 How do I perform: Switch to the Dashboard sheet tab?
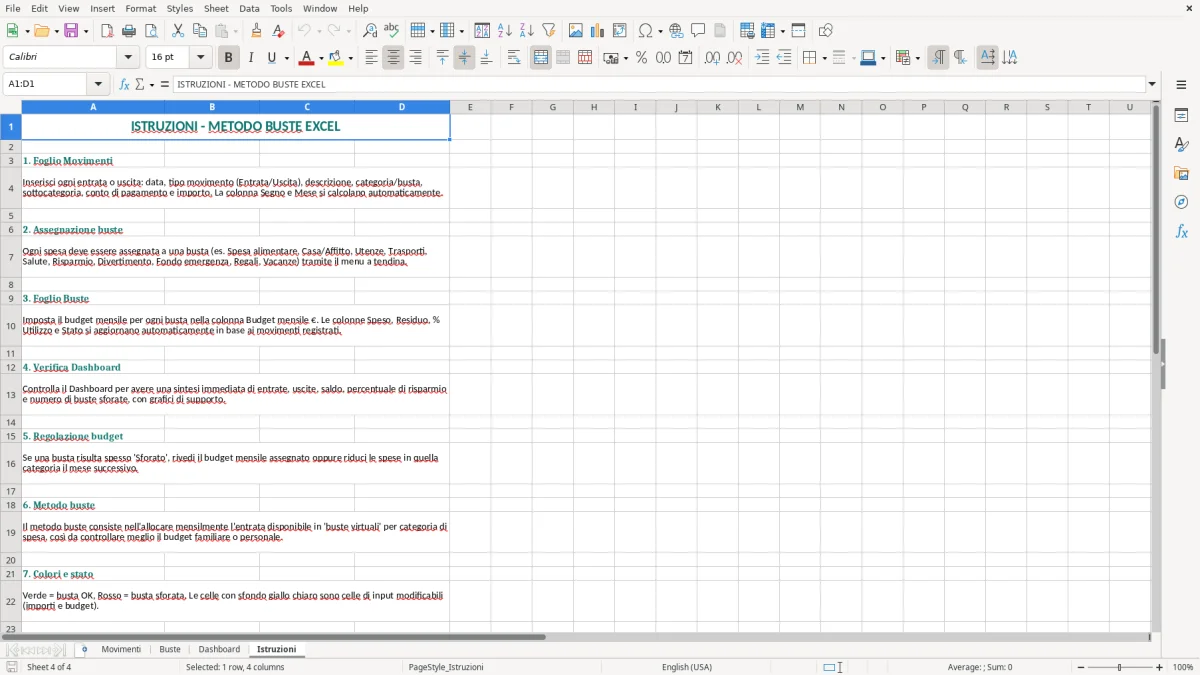tap(219, 649)
